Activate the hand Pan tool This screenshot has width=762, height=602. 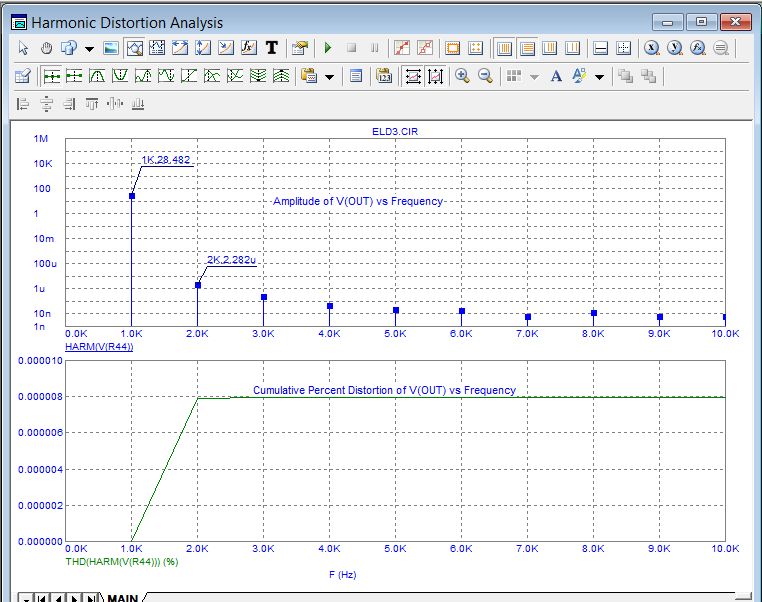pos(46,48)
